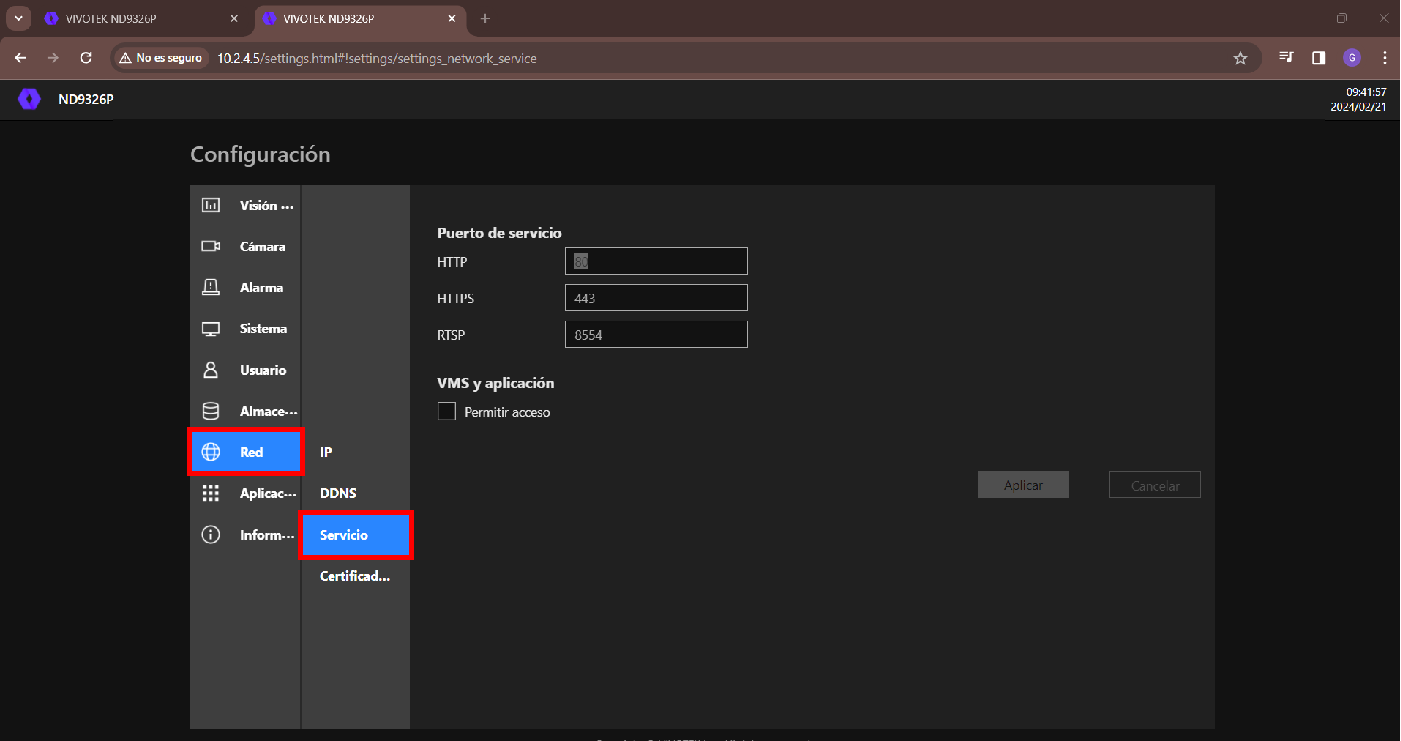
Task: Click the 'Puerto de servicio' heading
Action: click(x=499, y=233)
